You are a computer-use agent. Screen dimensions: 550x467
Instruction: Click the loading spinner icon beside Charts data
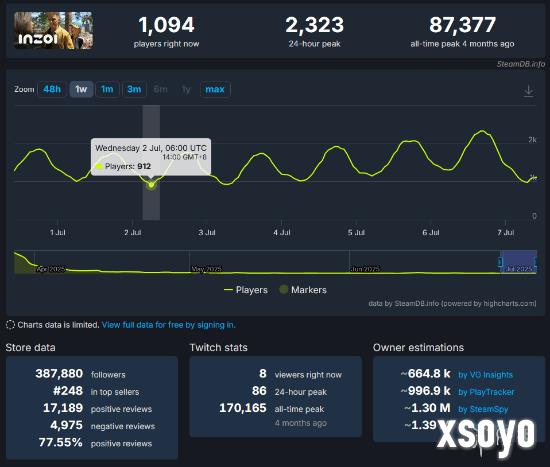10,325
